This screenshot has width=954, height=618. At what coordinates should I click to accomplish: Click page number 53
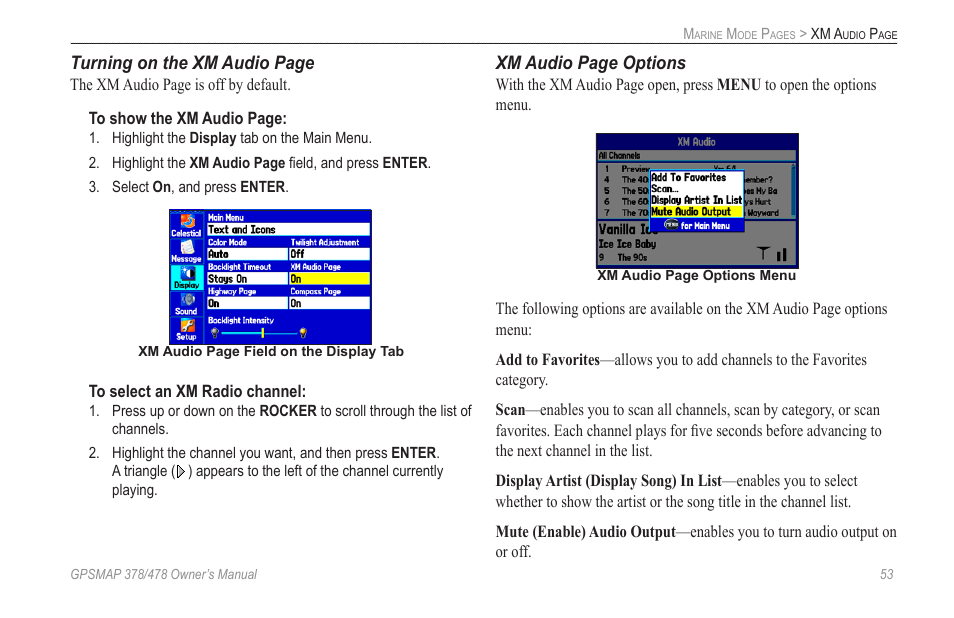click(886, 574)
